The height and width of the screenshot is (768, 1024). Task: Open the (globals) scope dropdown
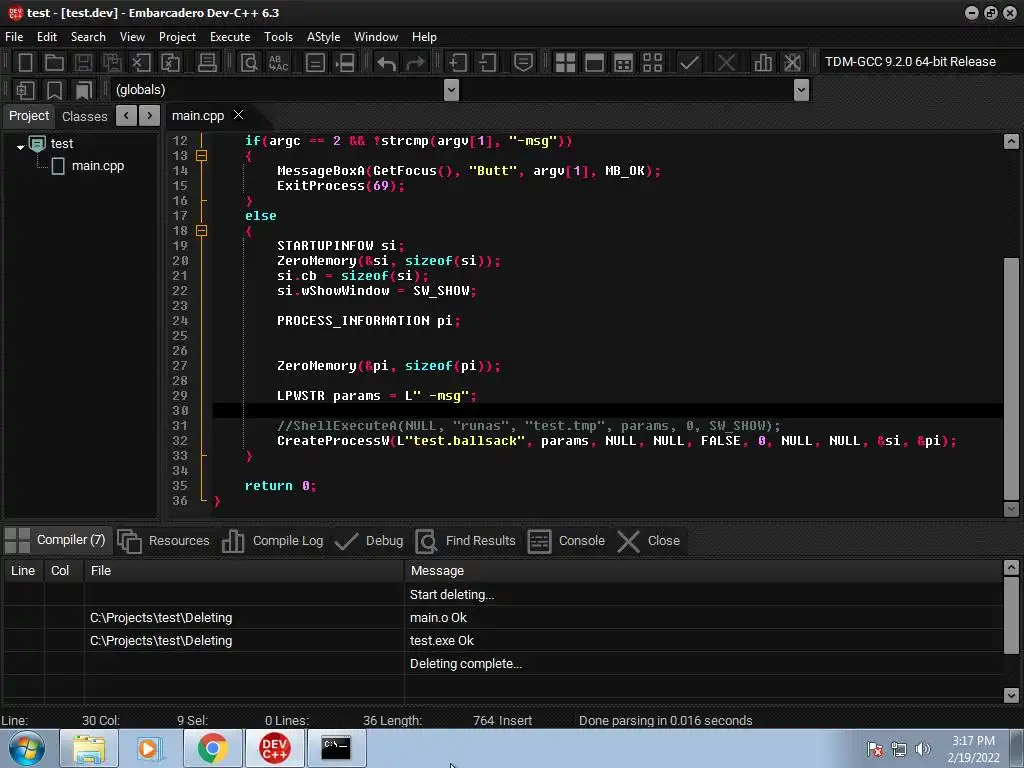tap(451, 90)
